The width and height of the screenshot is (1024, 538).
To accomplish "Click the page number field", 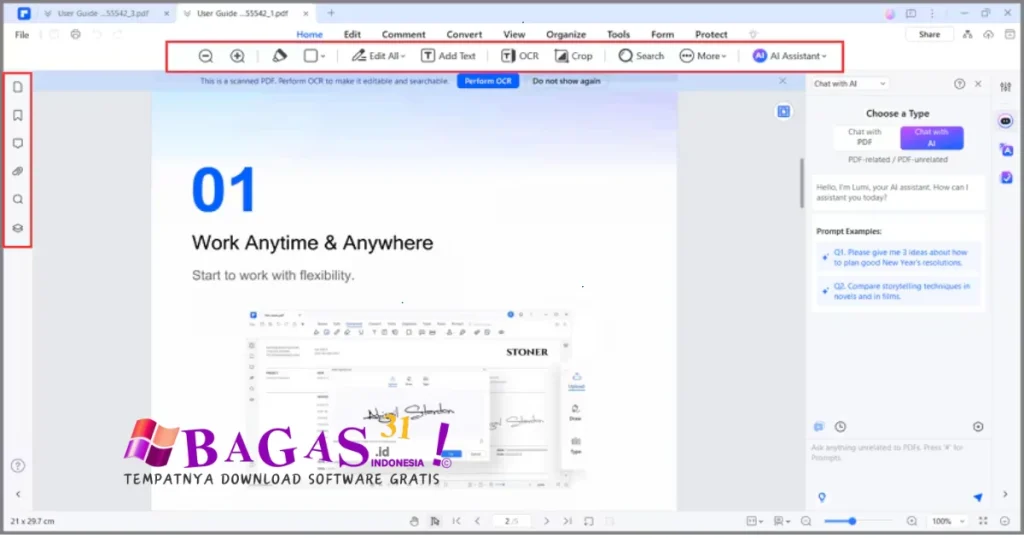I will [x=511, y=521].
